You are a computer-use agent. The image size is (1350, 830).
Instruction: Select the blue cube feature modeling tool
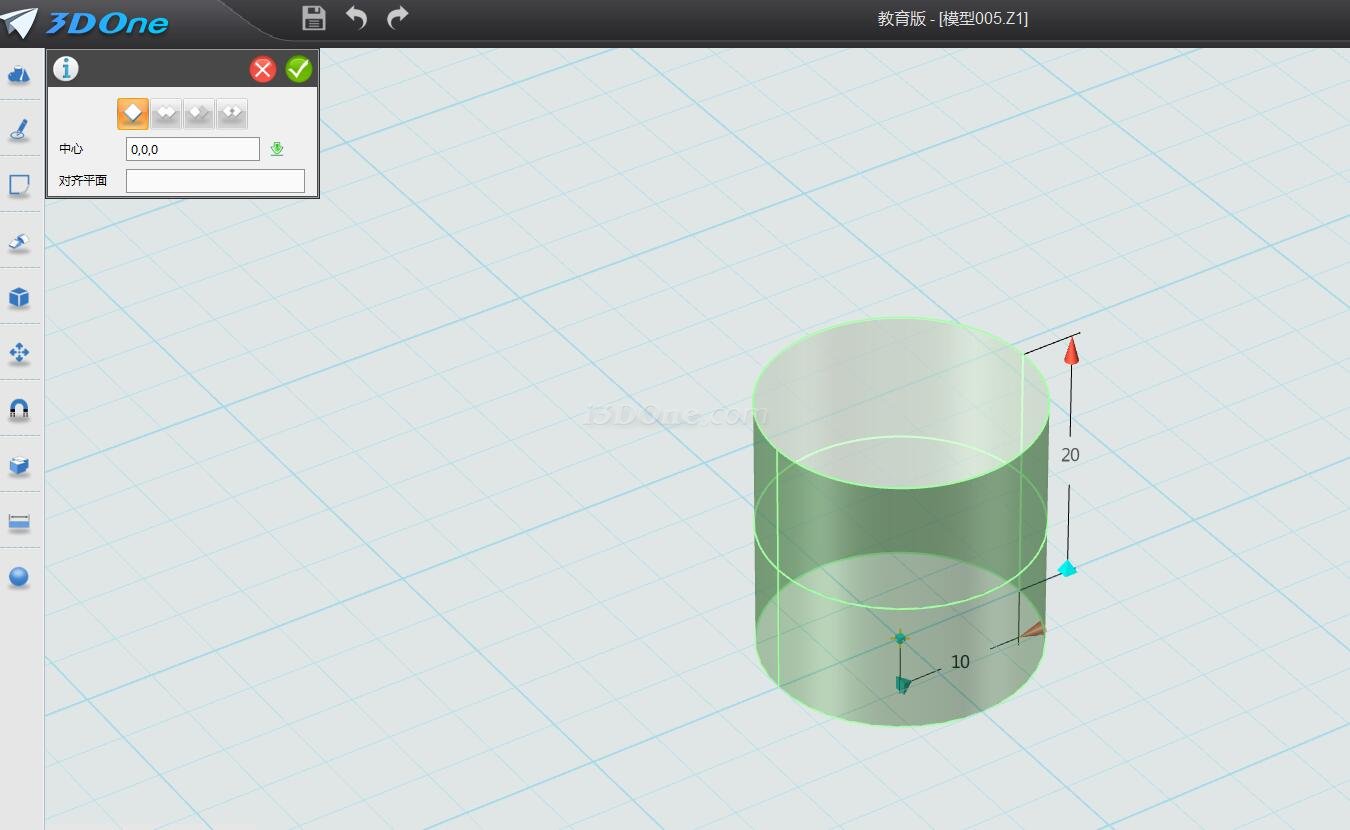point(19,297)
